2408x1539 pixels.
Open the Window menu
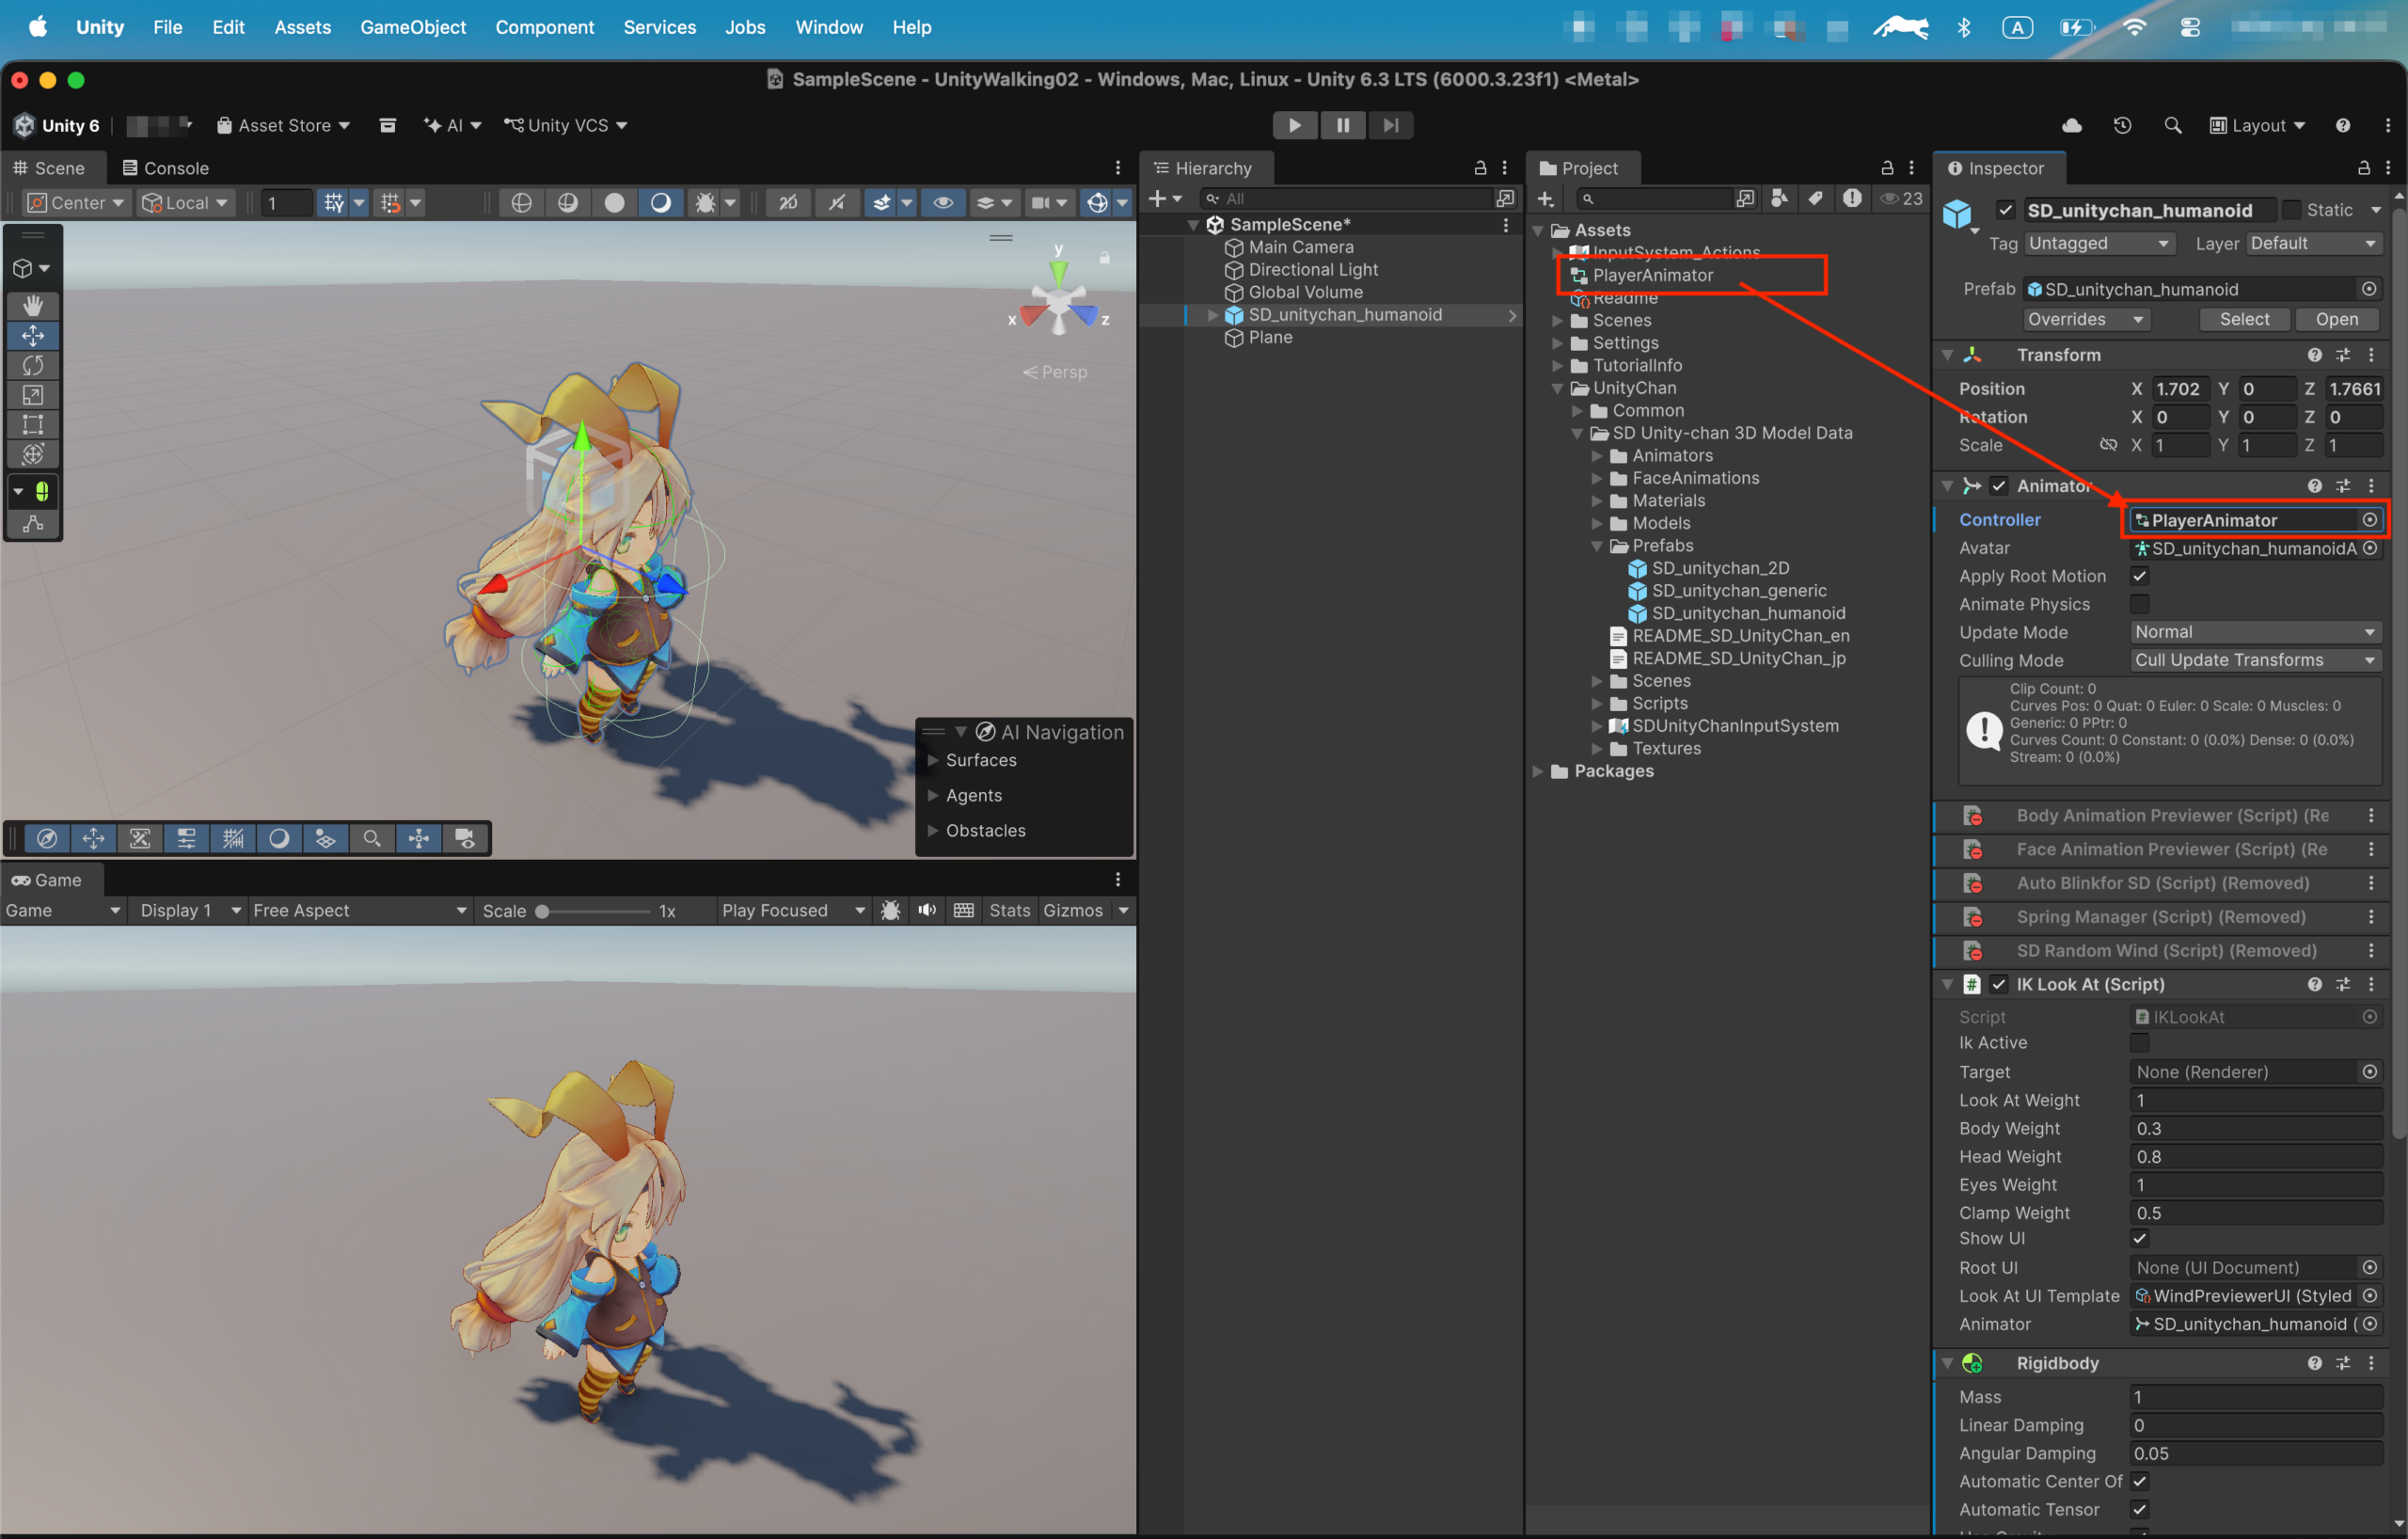pos(829,27)
